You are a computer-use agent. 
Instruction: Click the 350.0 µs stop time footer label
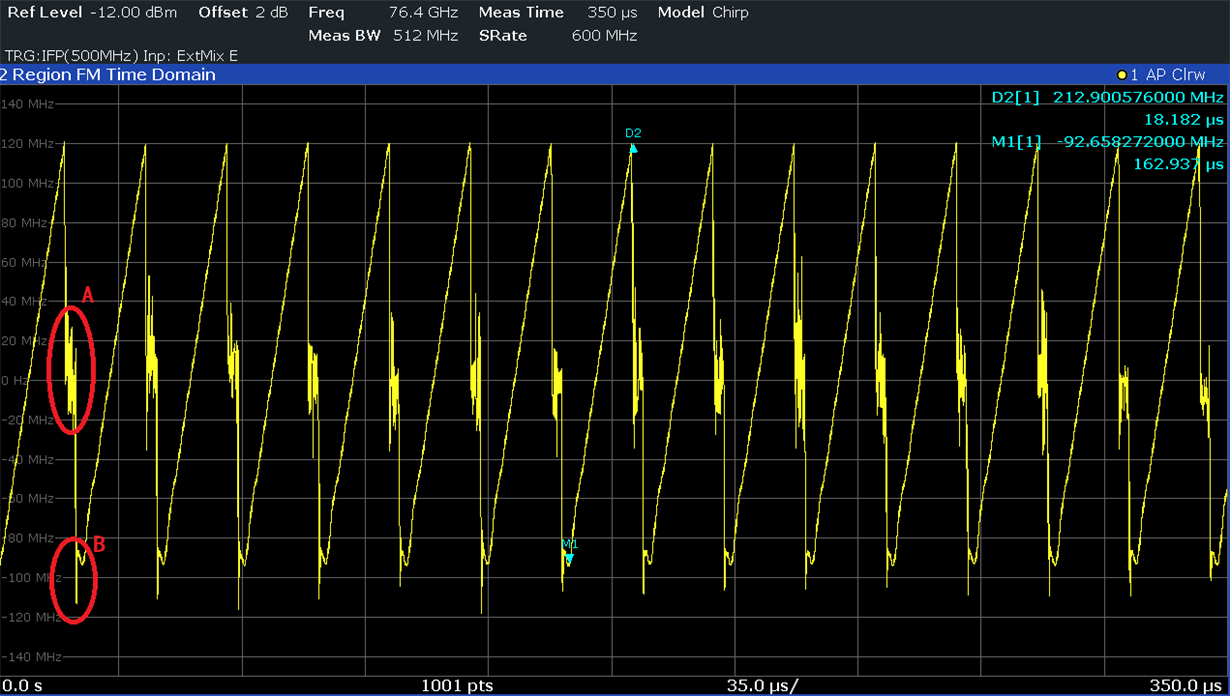click(1187, 686)
